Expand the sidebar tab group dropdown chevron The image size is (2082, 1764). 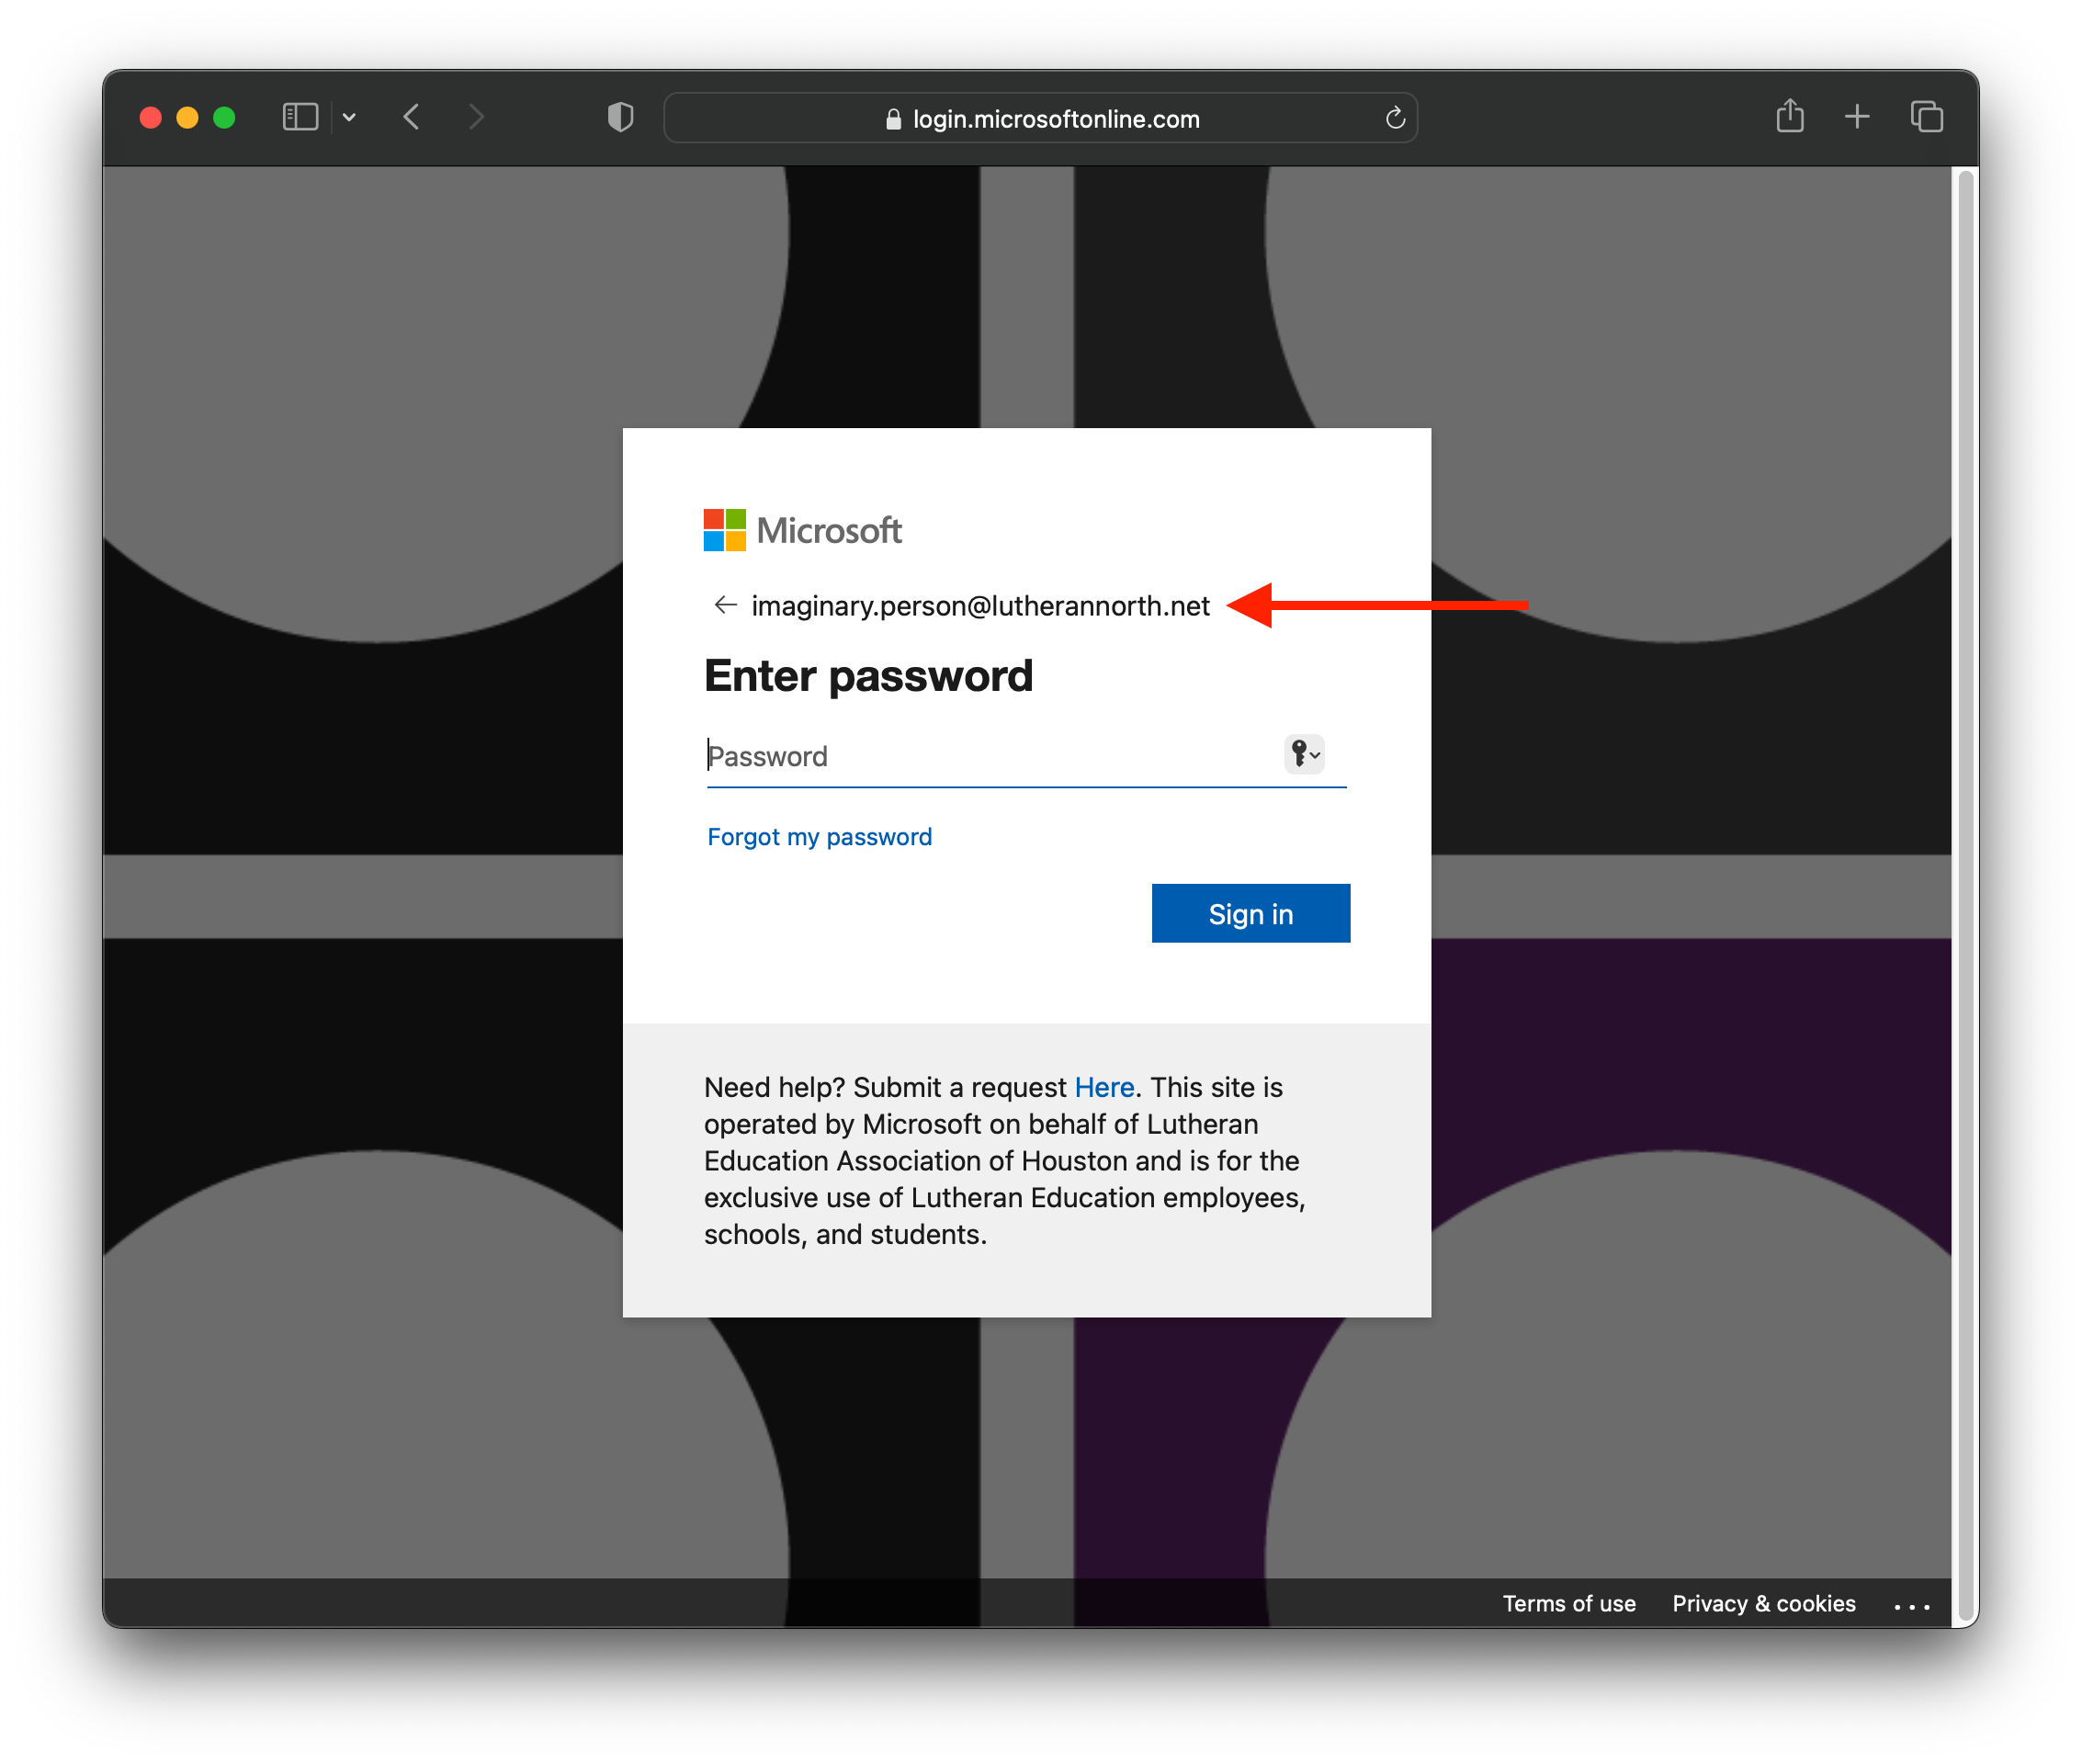349,118
